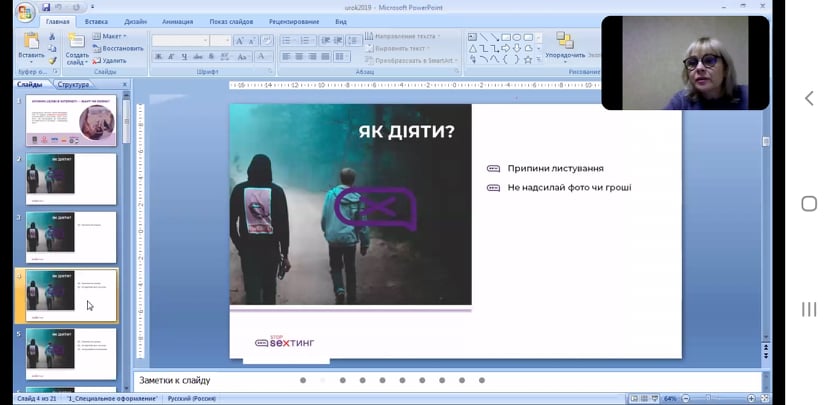The image size is (833, 405).
Task: Zoom in with the plus button
Action: click(751, 398)
